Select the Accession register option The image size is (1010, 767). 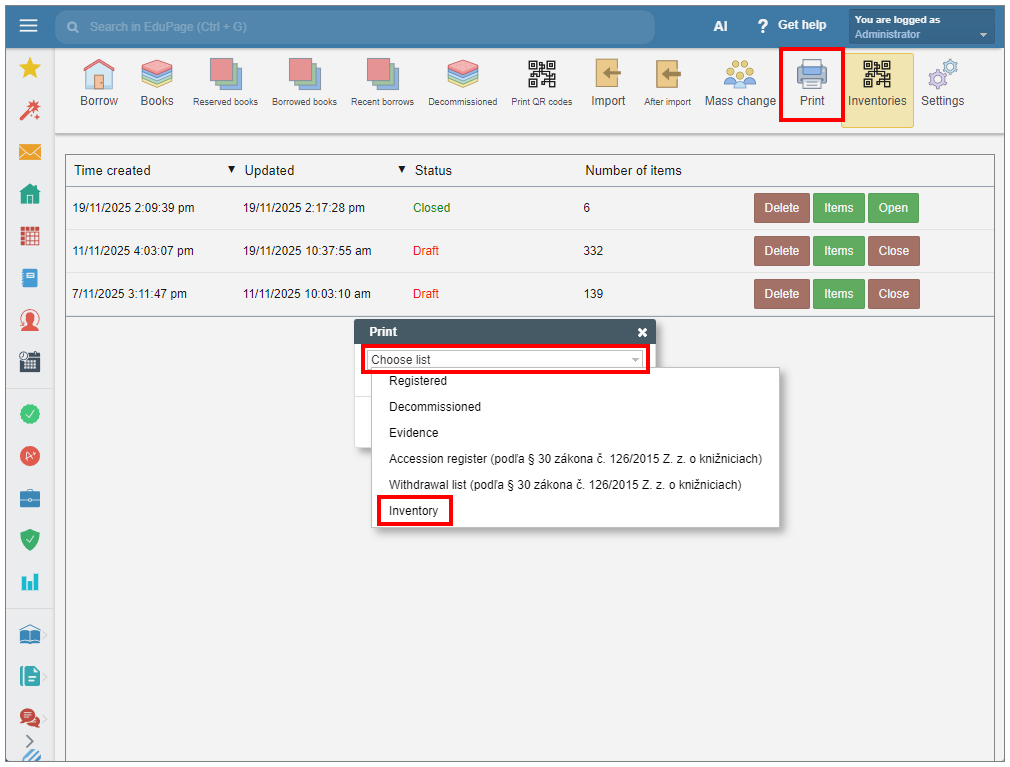[575, 459]
